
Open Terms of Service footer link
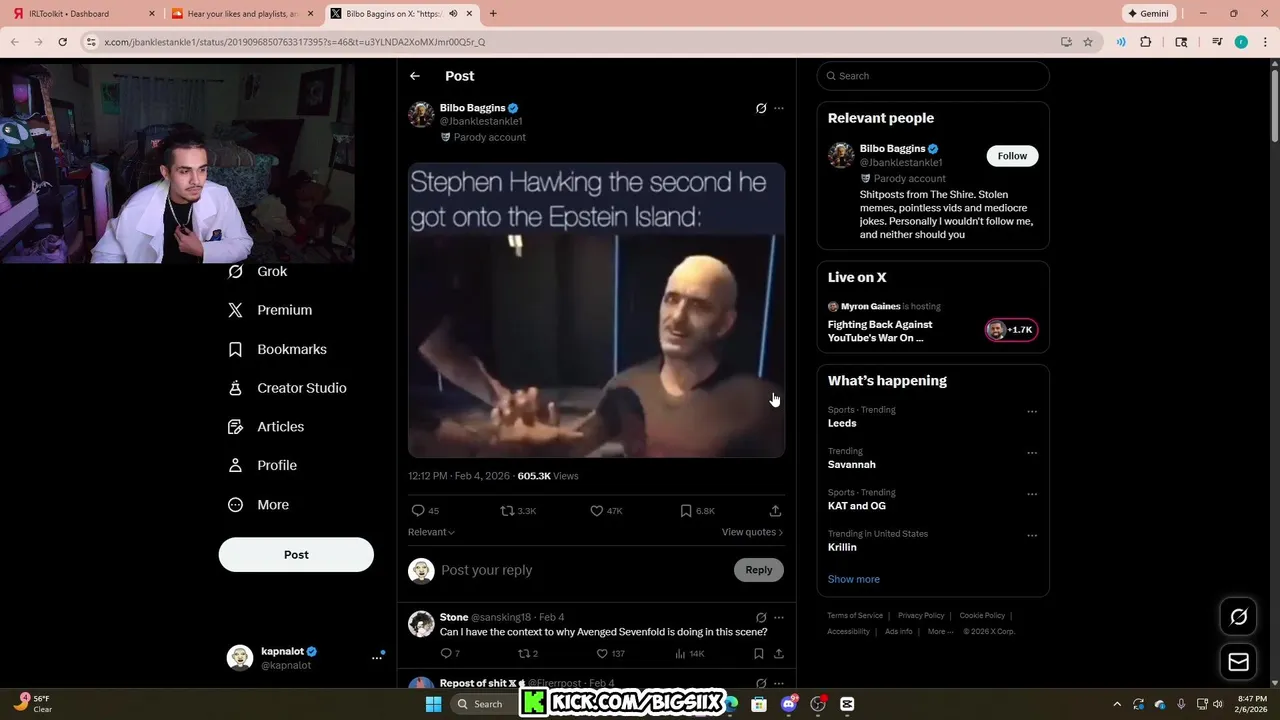tap(855, 616)
